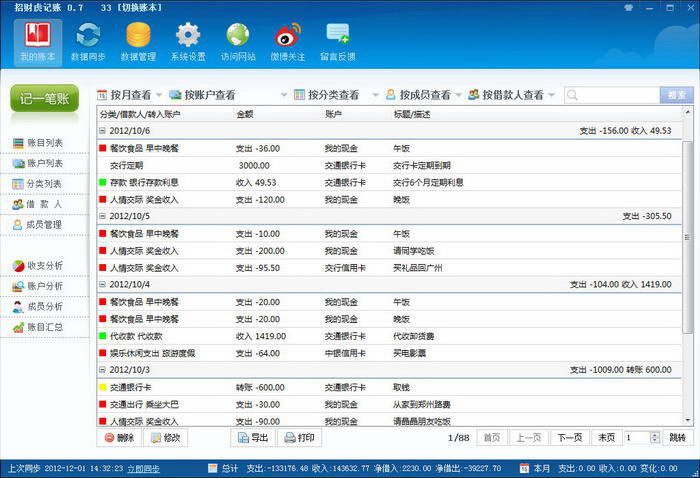This screenshot has height=478, width=700.
Task: Click the 删除 delete button
Action: tap(119, 438)
